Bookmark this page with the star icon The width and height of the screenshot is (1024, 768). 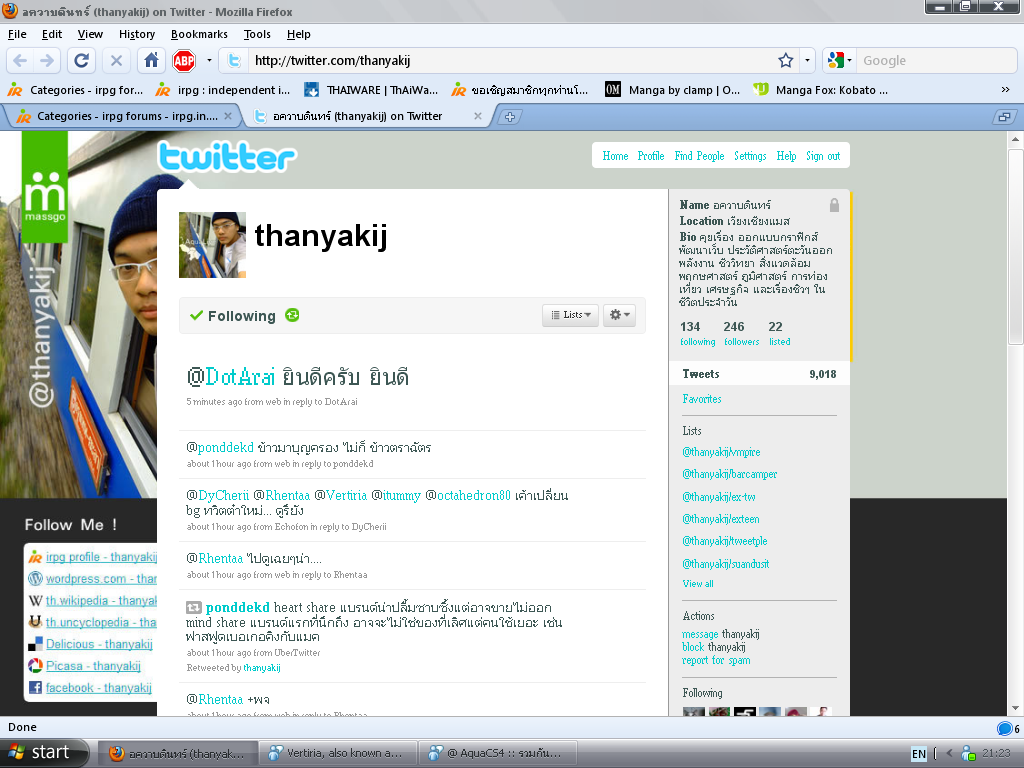(x=786, y=61)
